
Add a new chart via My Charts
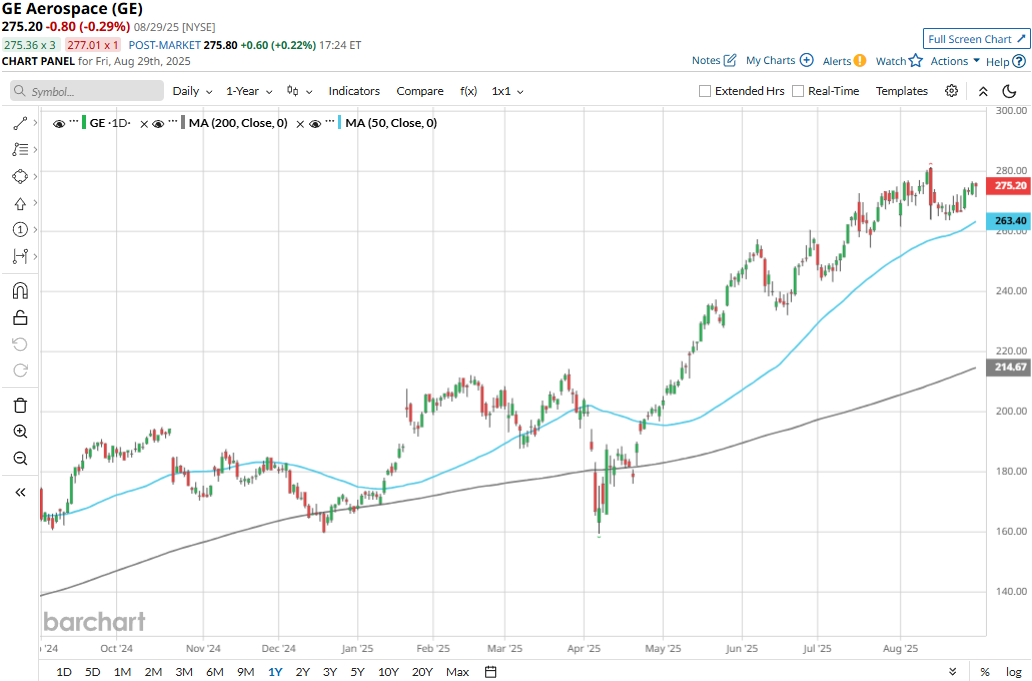coord(806,60)
